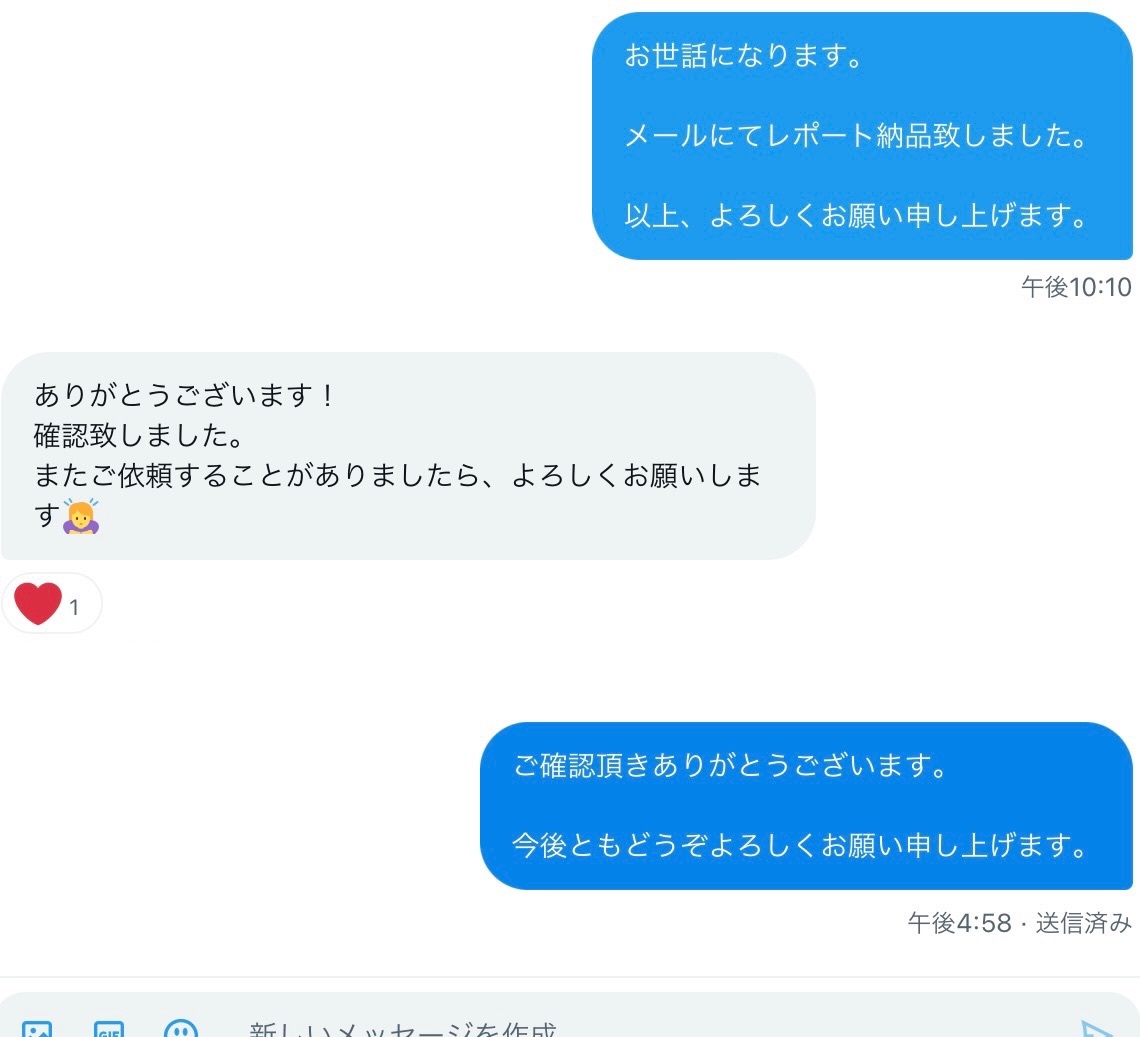Click the 午後4:58 timestamp
1140x1037 pixels.
tap(959, 923)
